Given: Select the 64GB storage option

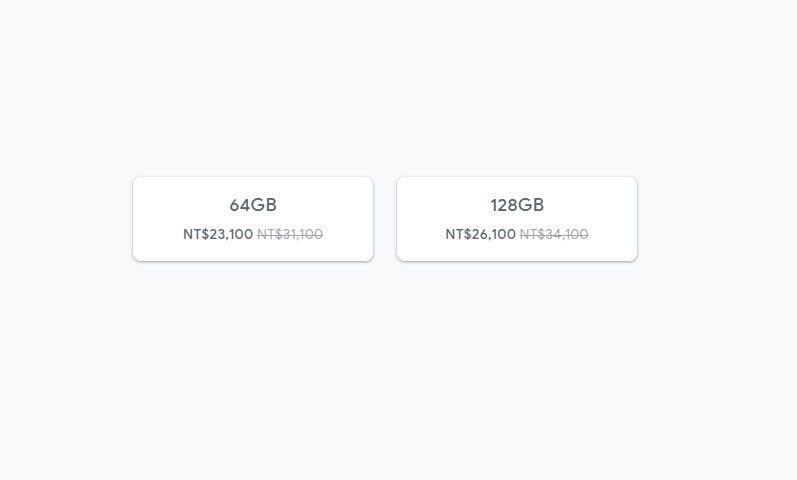Looking at the screenshot, I should pyautogui.click(x=253, y=219).
